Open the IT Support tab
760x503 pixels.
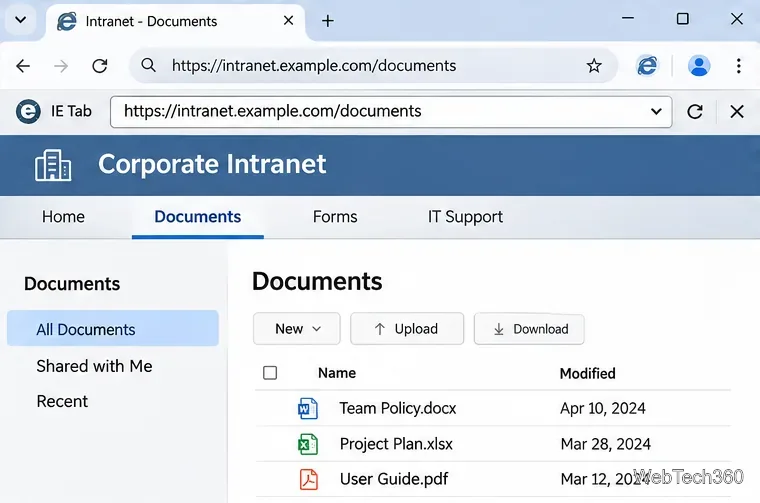click(x=465, y=217)
